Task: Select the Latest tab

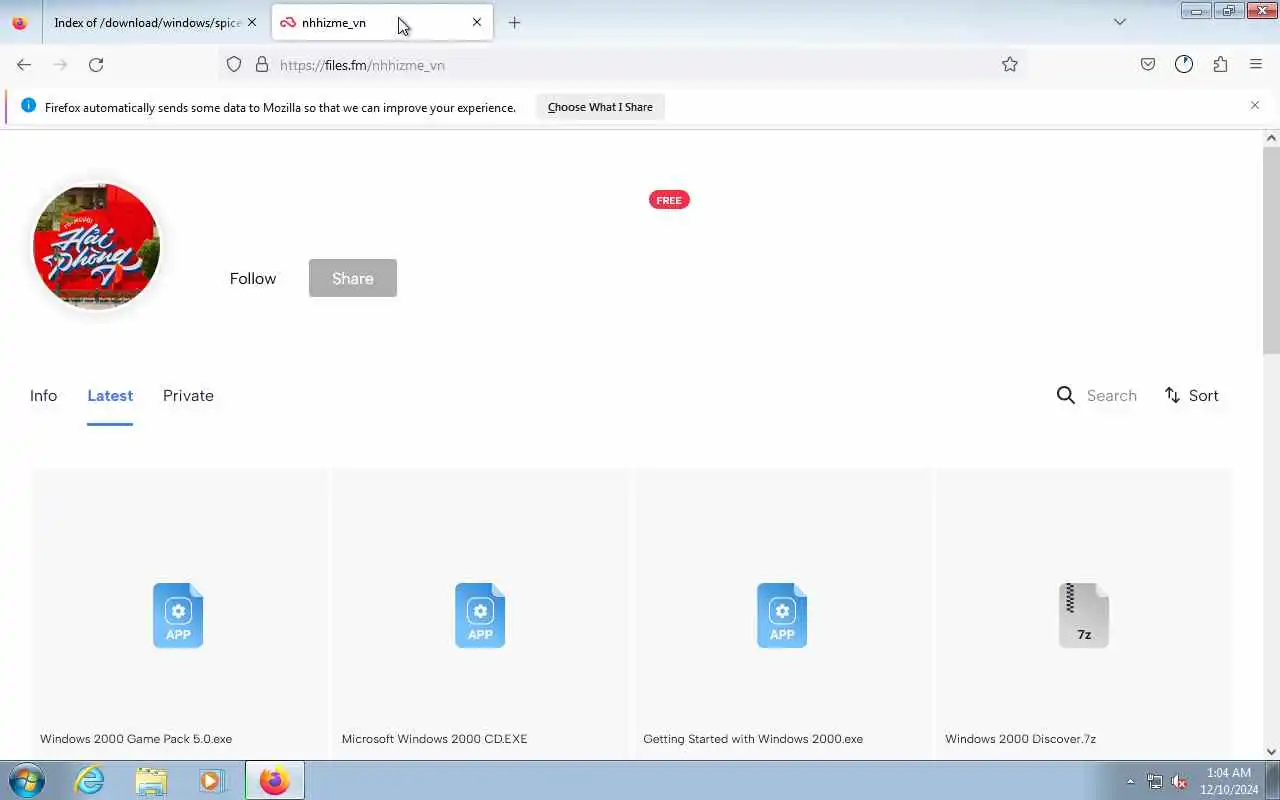Action: tap(110, 396)
